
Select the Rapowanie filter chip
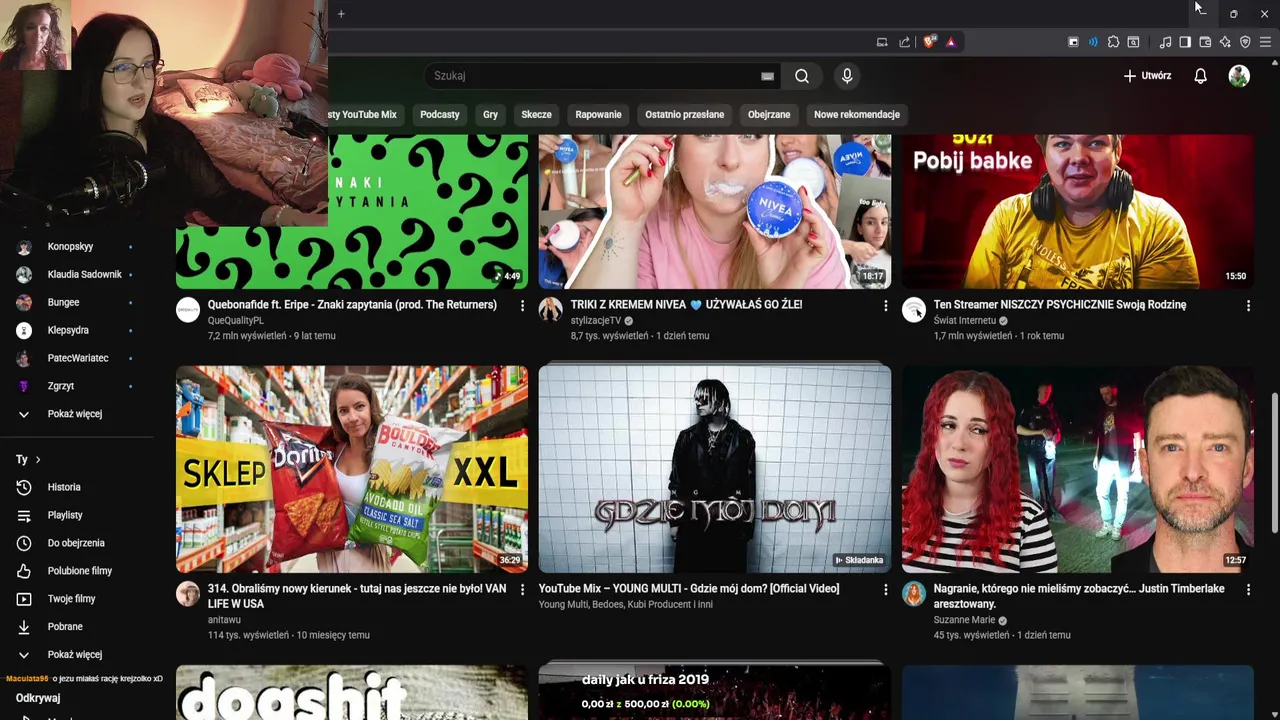pyautogui.click(x=598, y=114)
